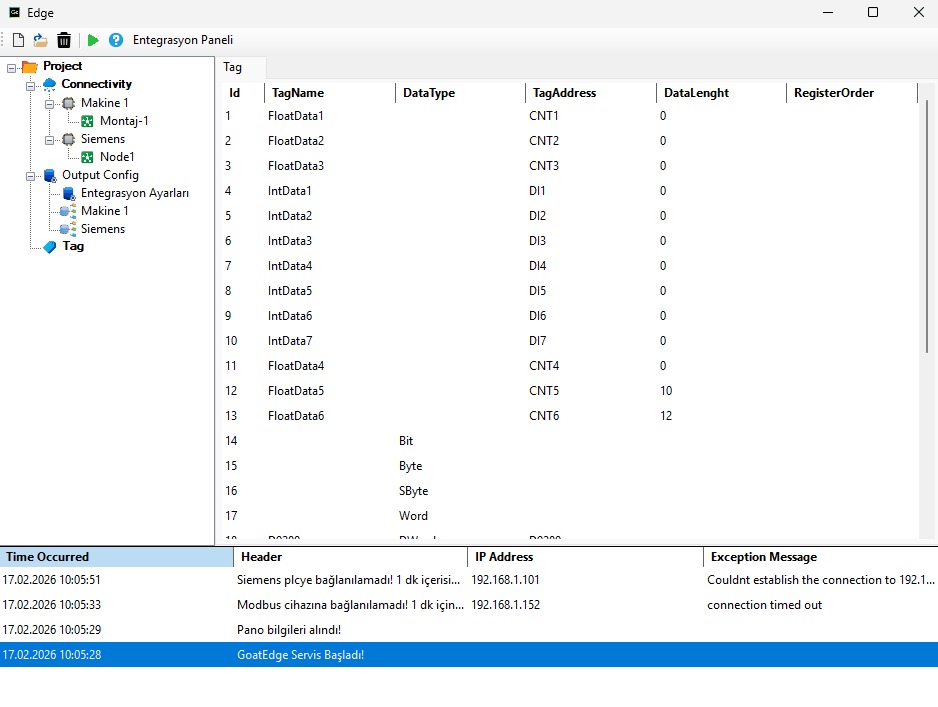938x707 pixels.
Task: Click the New Project icon in toolbar
Action: point(17,39)
